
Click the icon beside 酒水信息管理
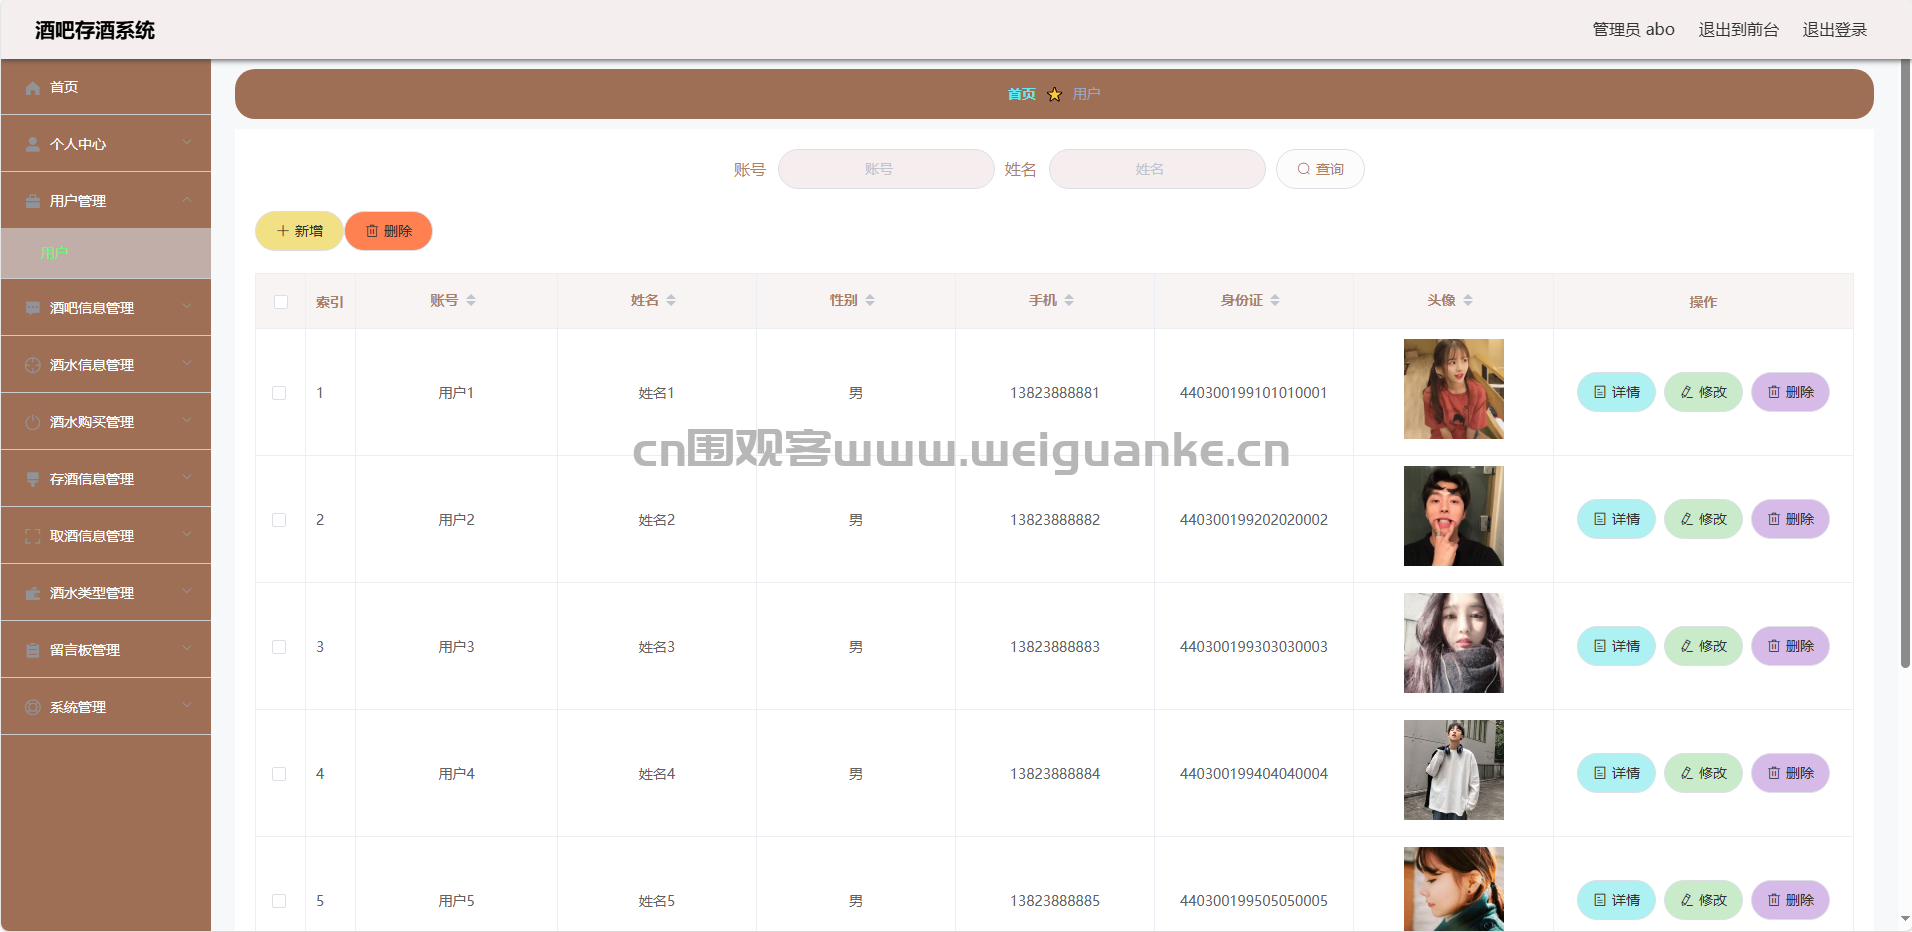pyautogui.click(x=33, y=366)
